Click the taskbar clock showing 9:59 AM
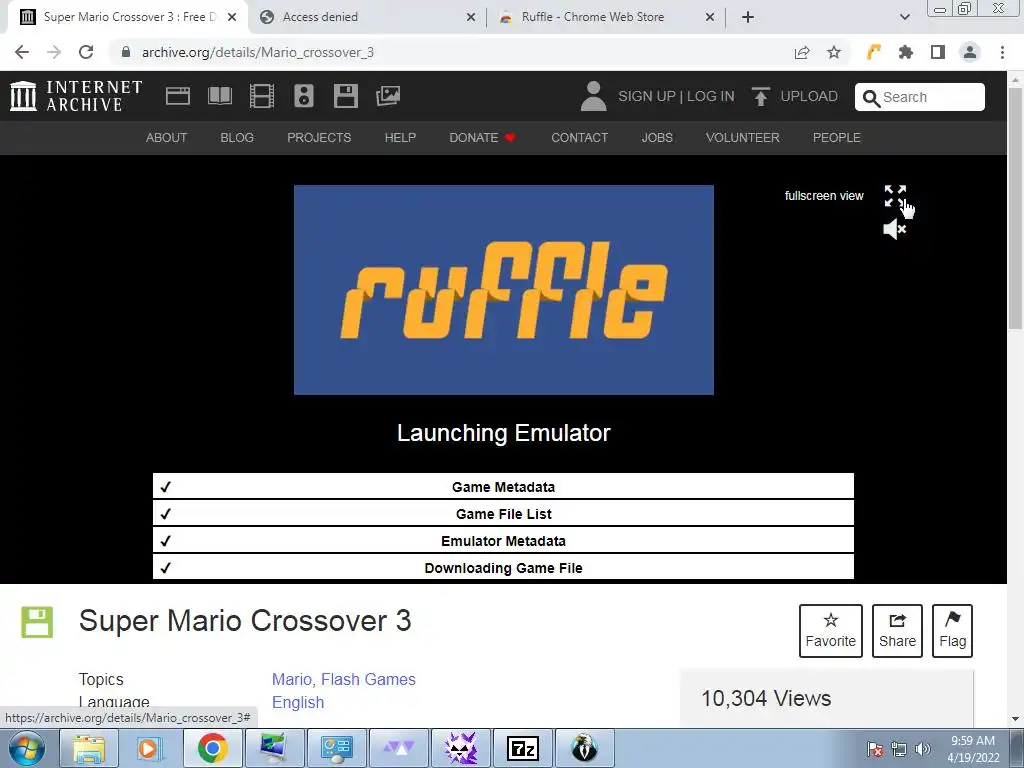Viewport: 1024px width, 768px height. (x=973, y=749)
